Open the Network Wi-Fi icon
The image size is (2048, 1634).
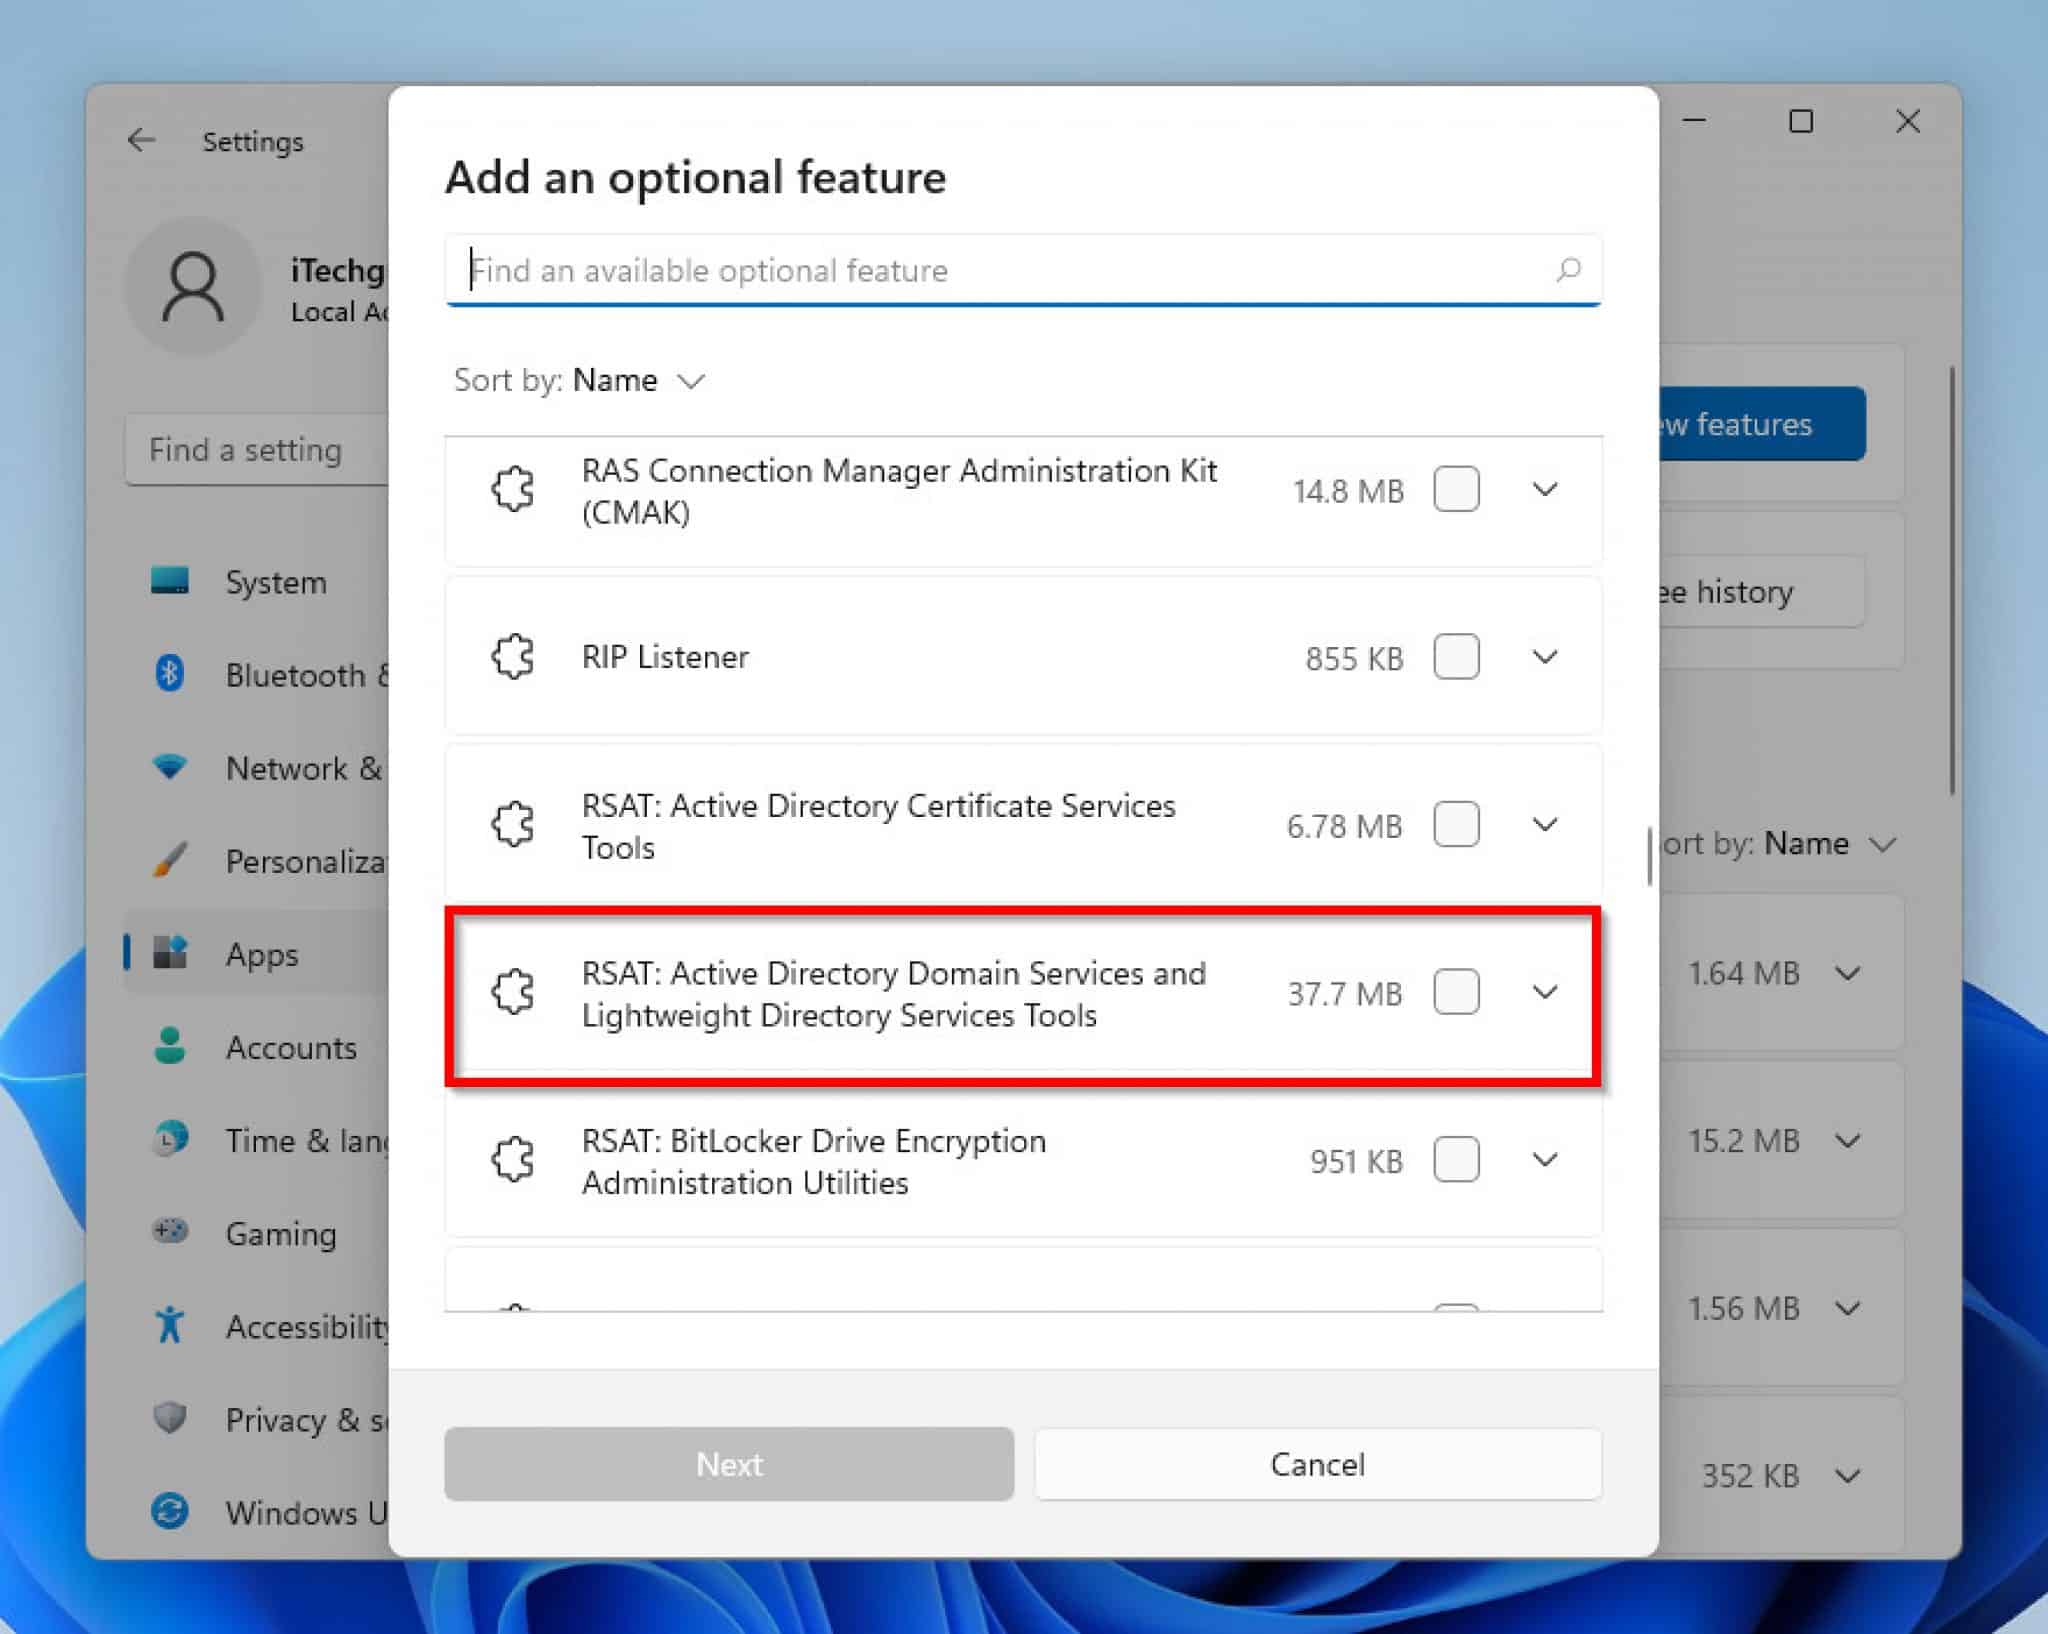point(169,767)
